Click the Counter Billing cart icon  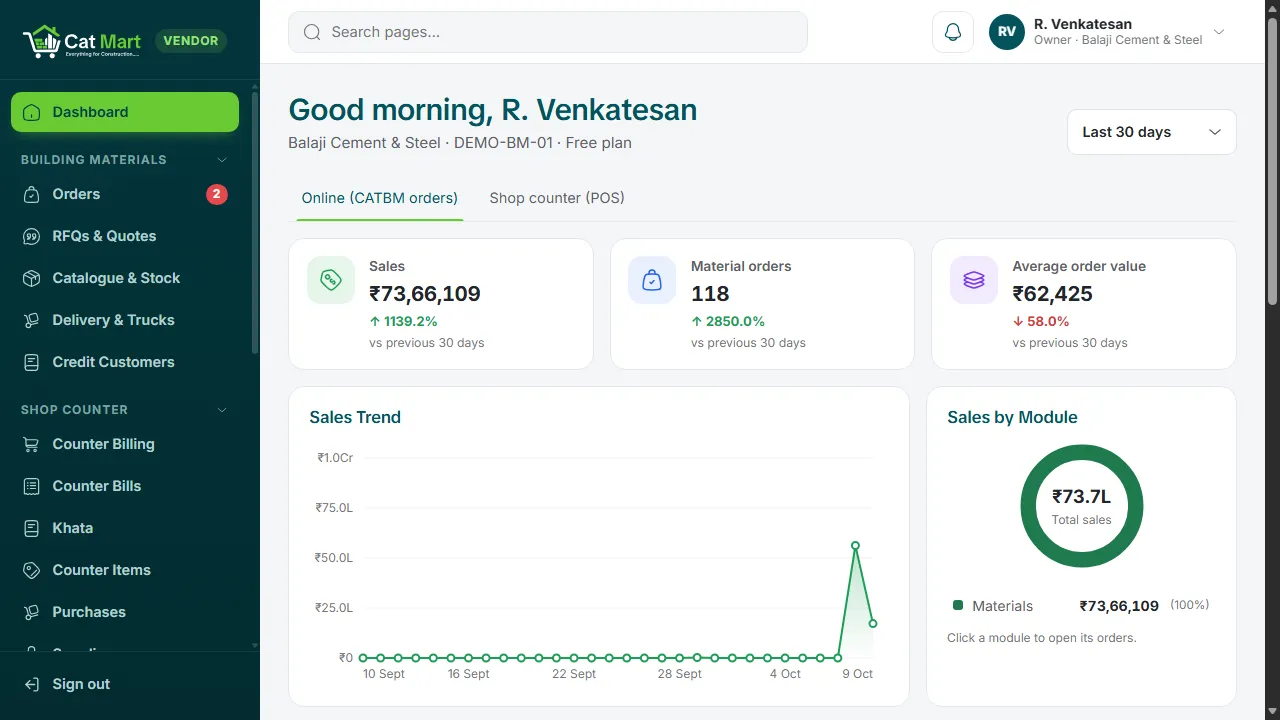coord(32,444)
